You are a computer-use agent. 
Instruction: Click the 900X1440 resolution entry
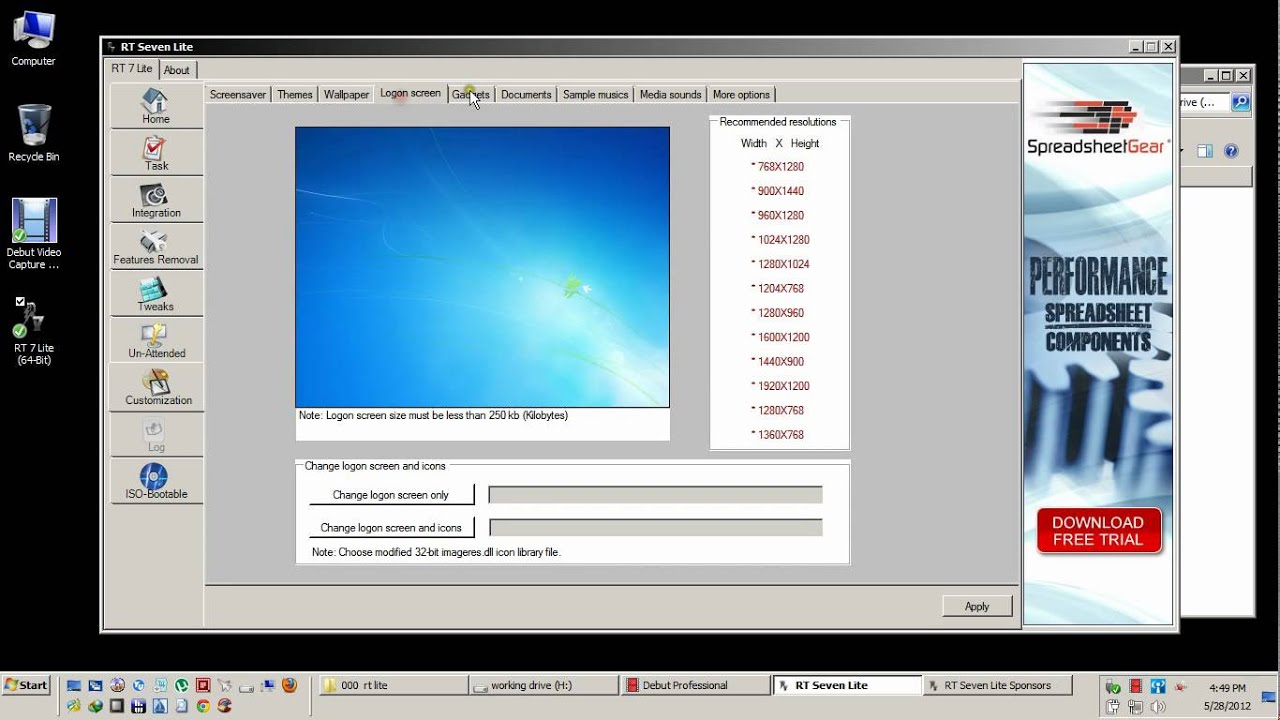[778, 191]
